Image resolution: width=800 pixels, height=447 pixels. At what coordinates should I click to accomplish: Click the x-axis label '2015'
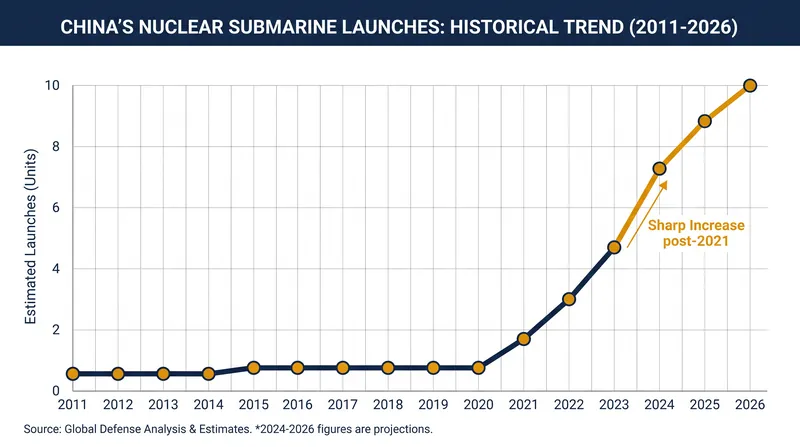(x=254, y=405)
